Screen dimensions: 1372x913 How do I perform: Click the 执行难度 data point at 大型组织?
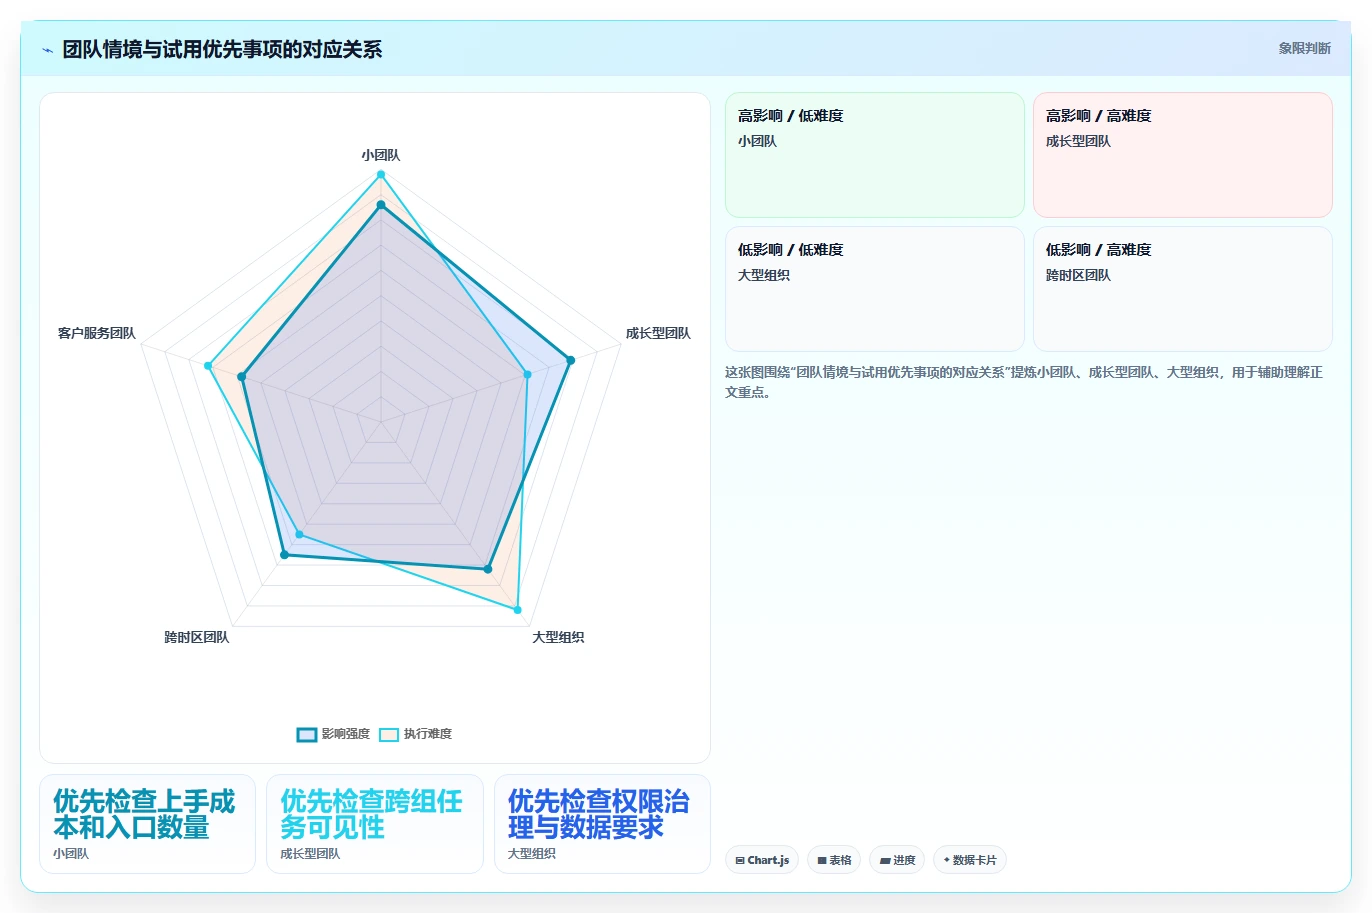(x=517, y=609)
